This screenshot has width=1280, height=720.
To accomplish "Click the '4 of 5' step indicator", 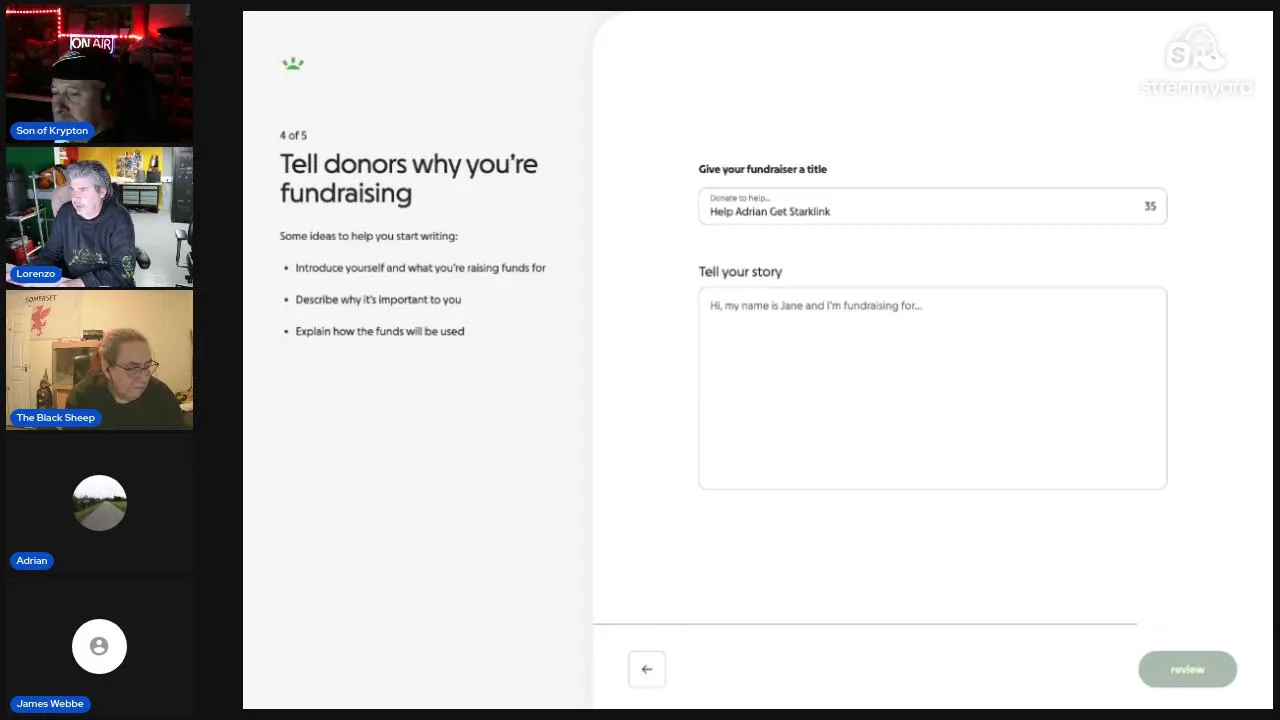I will pos(293,135).
